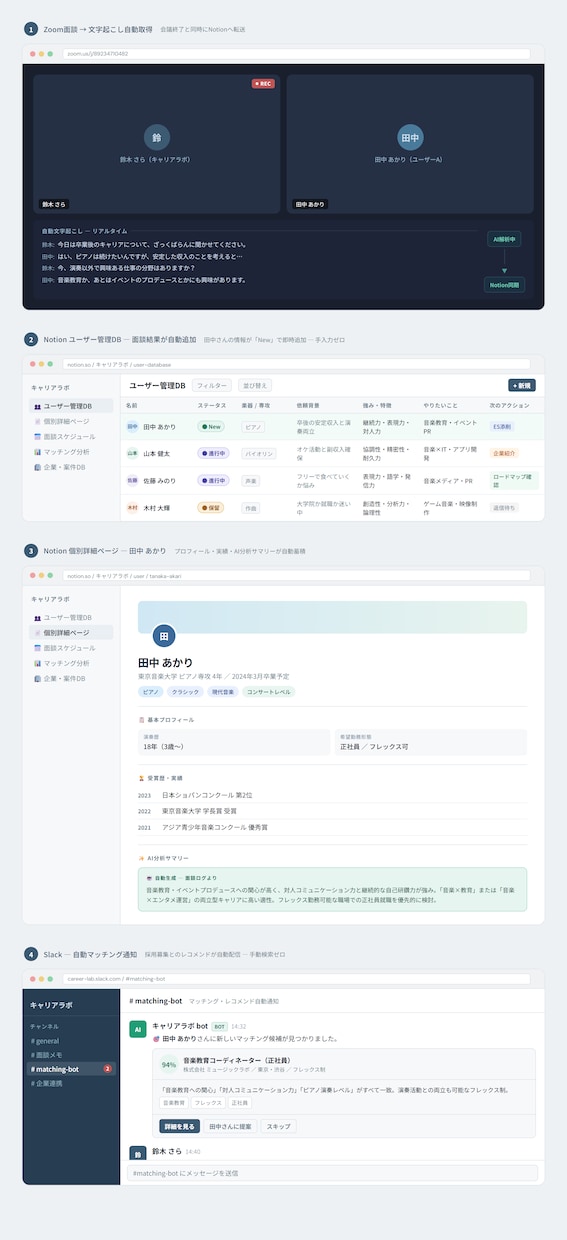Click the 企業紹介 next action pill
This screenshot has width=567, height=1240.
505,453
